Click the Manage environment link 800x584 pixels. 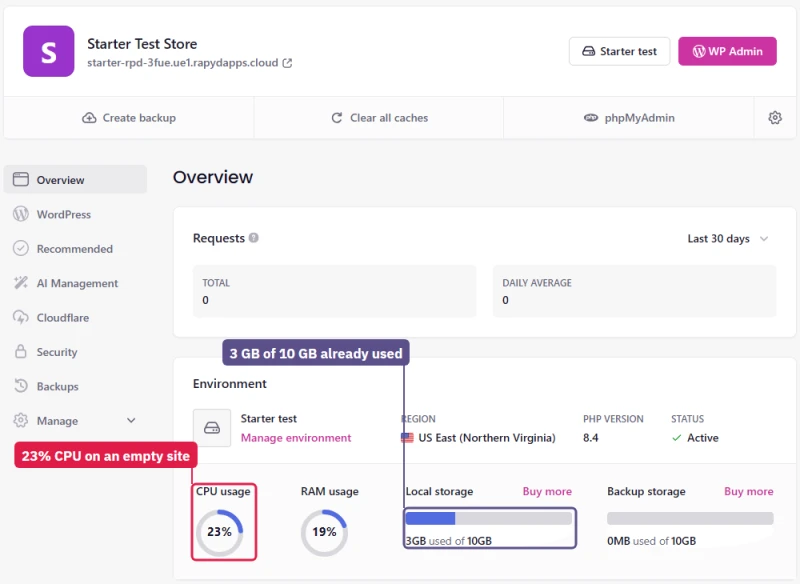pos(296,438)
